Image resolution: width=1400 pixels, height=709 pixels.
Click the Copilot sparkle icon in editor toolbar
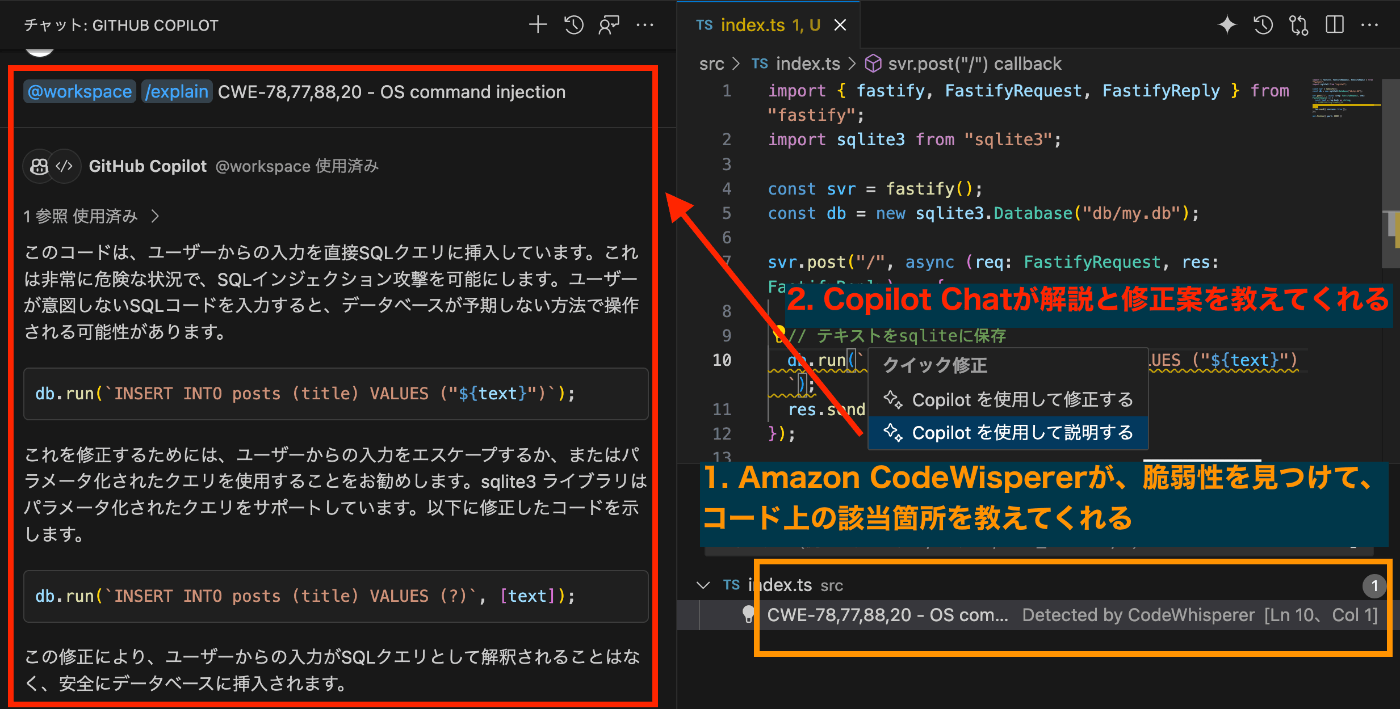(1227, 25)
